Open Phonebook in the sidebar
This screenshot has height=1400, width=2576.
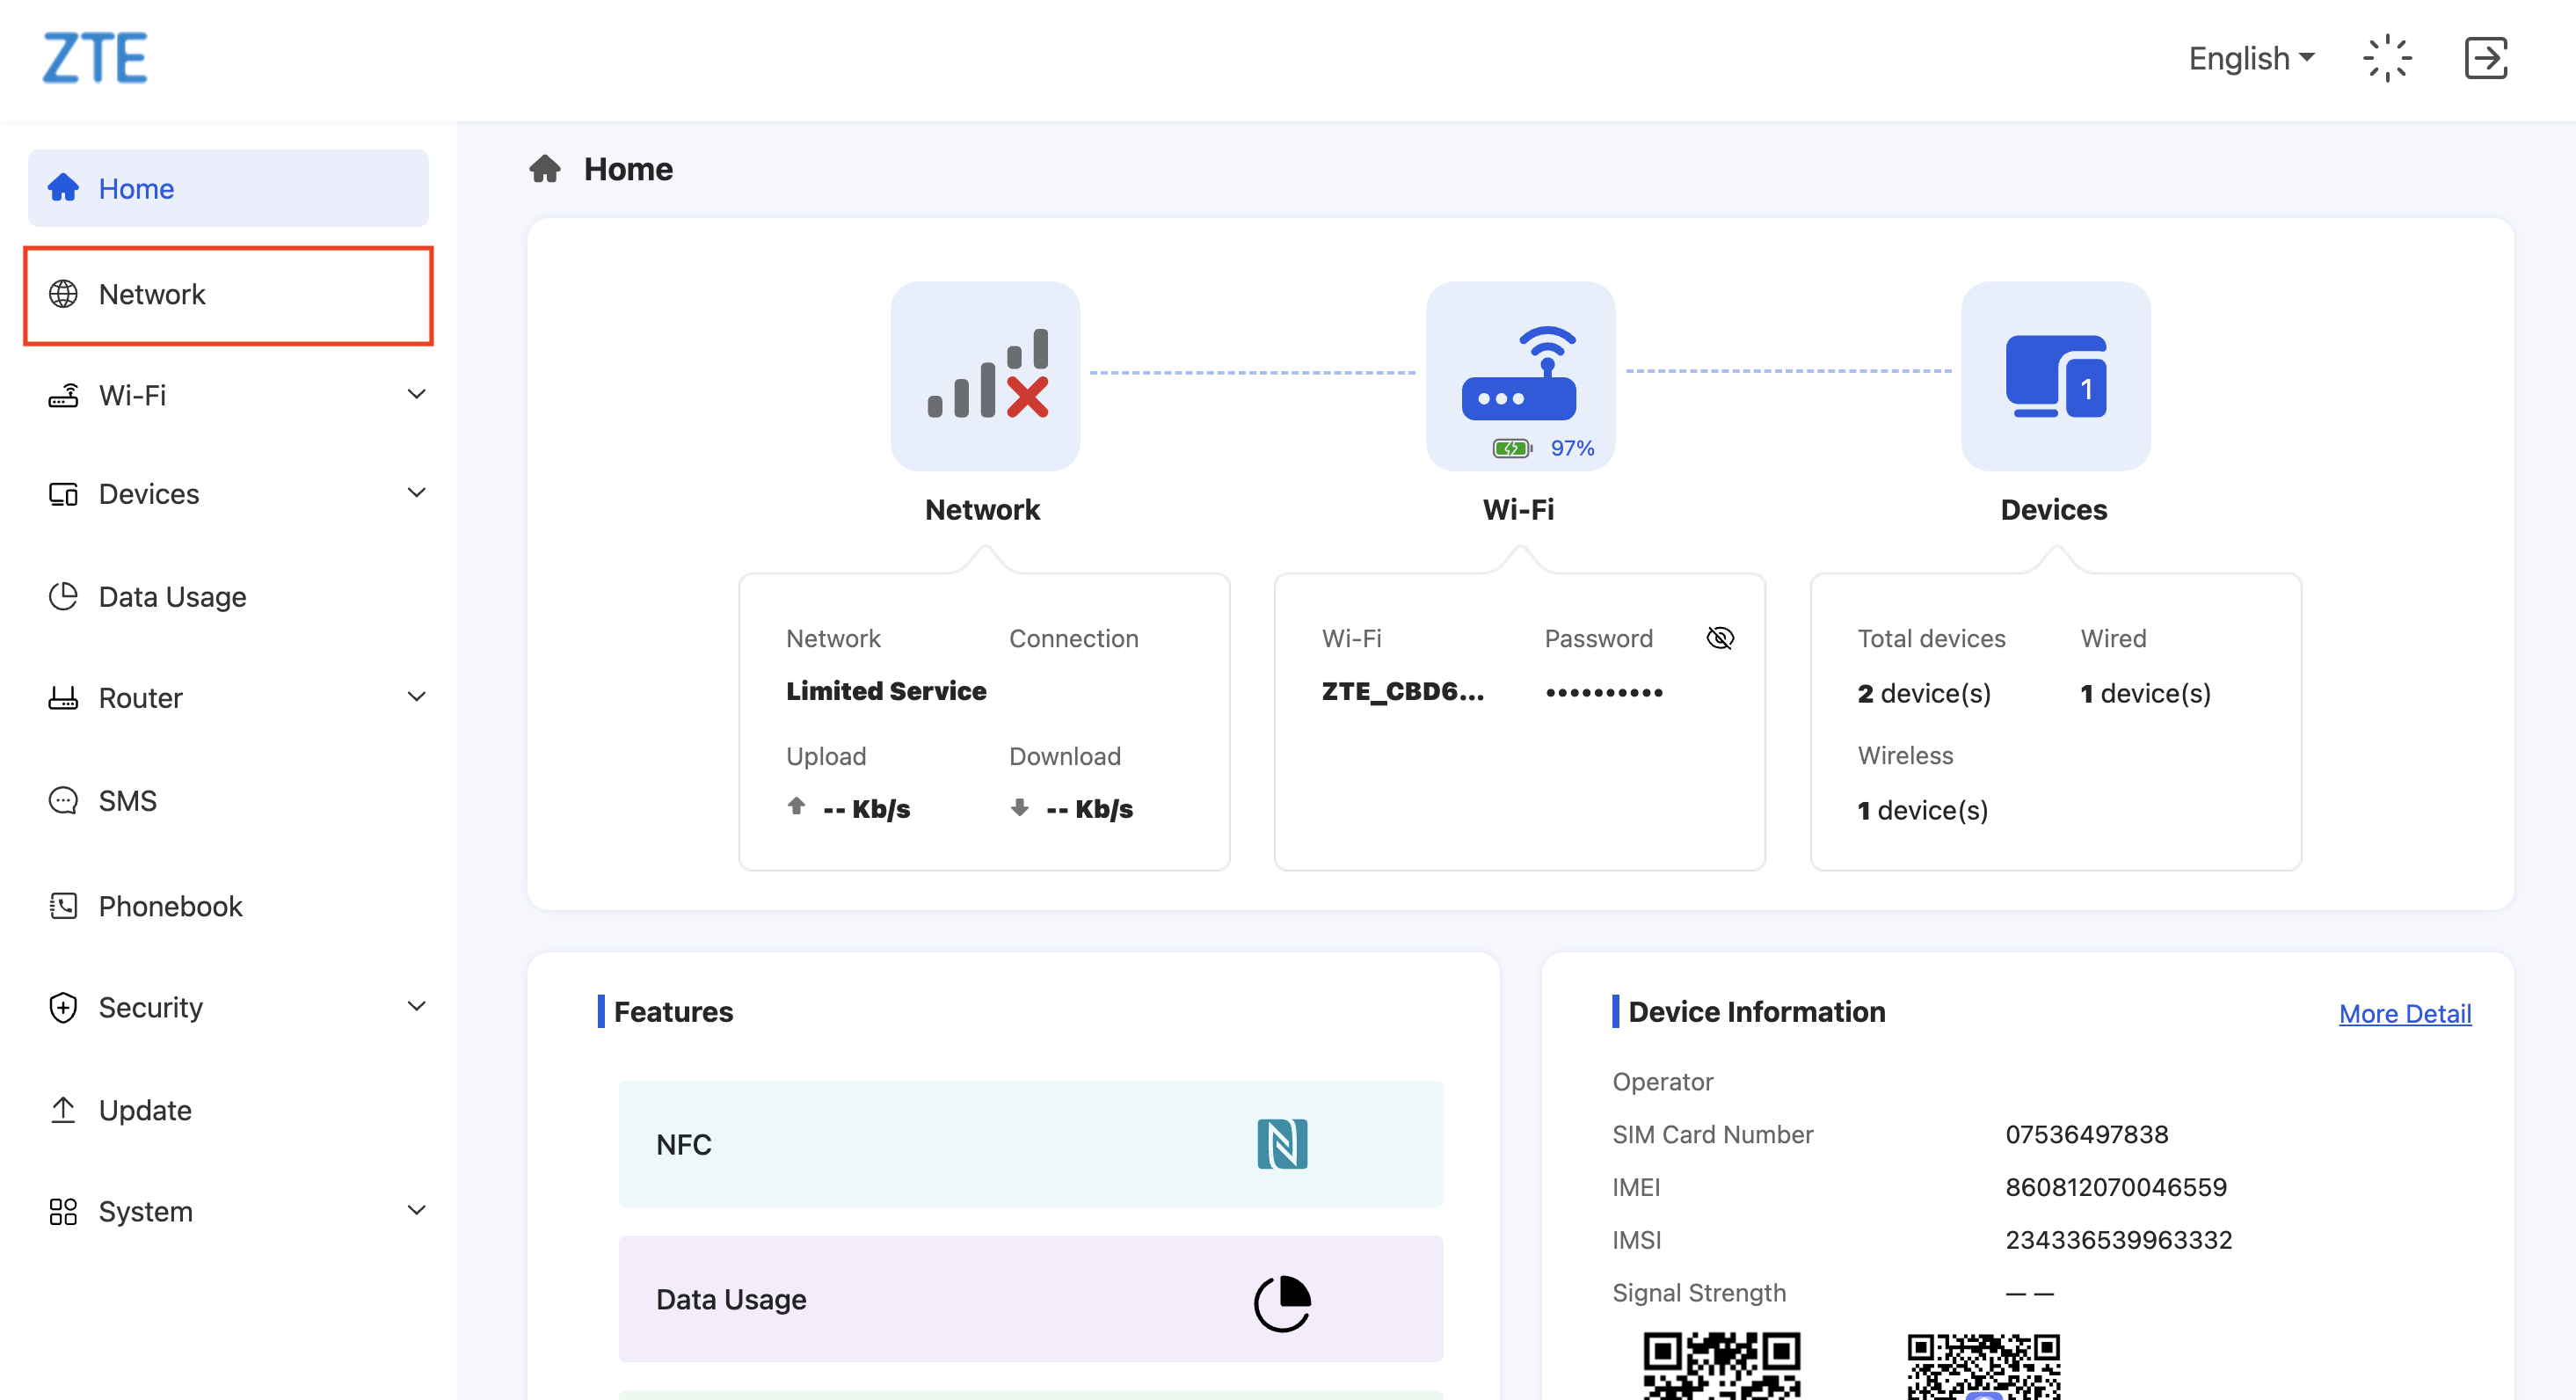pos(228,906)
